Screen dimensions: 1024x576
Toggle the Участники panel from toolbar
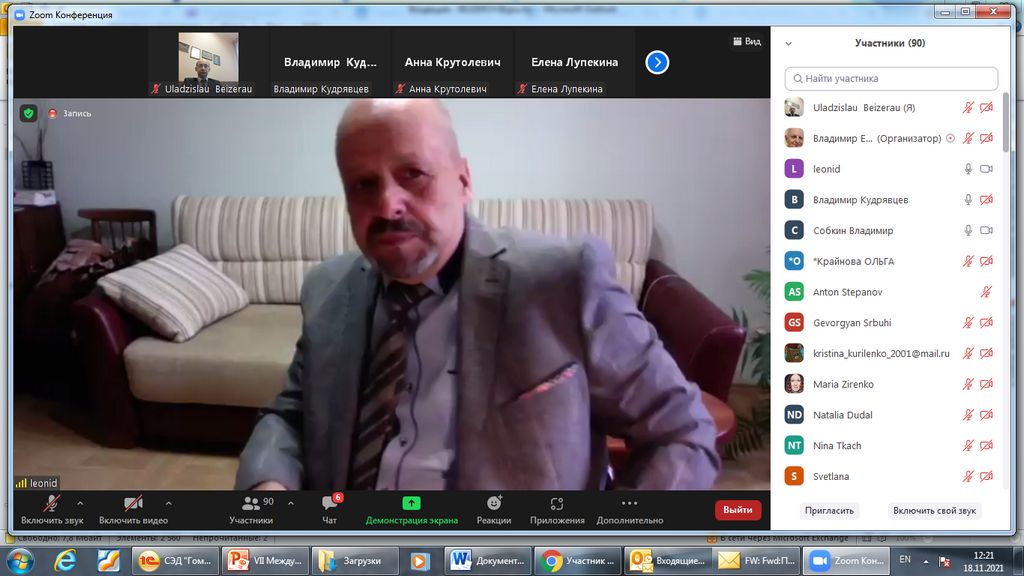[x=251, y=510]
